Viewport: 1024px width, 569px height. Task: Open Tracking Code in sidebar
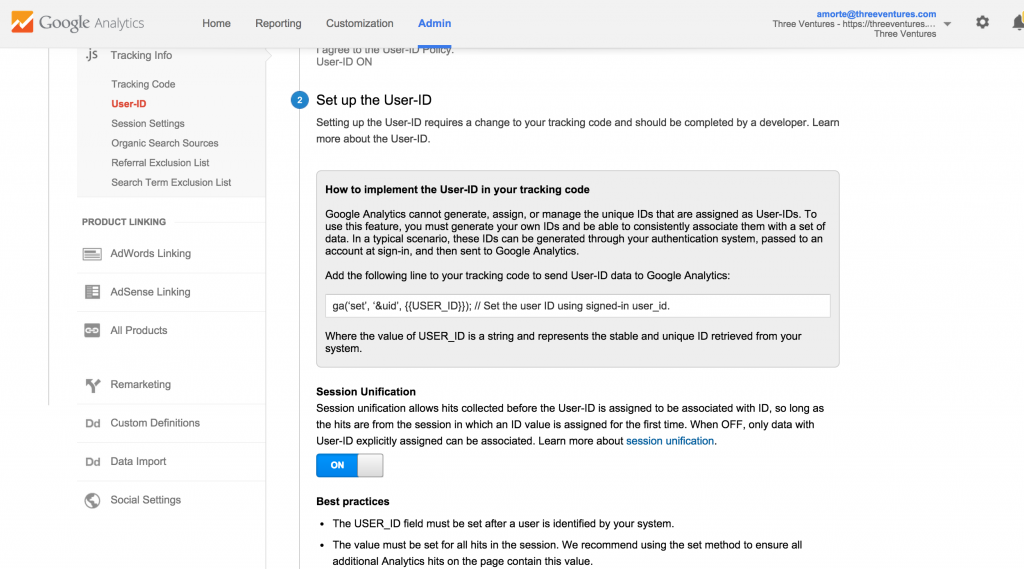pyautogui.click(x=143, y=84)
